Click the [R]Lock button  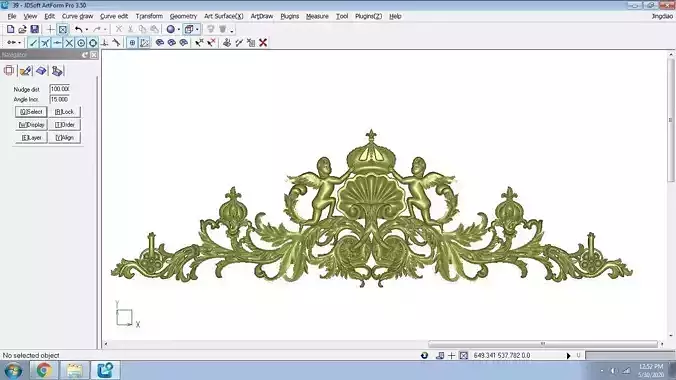click(x=65, y=112)
